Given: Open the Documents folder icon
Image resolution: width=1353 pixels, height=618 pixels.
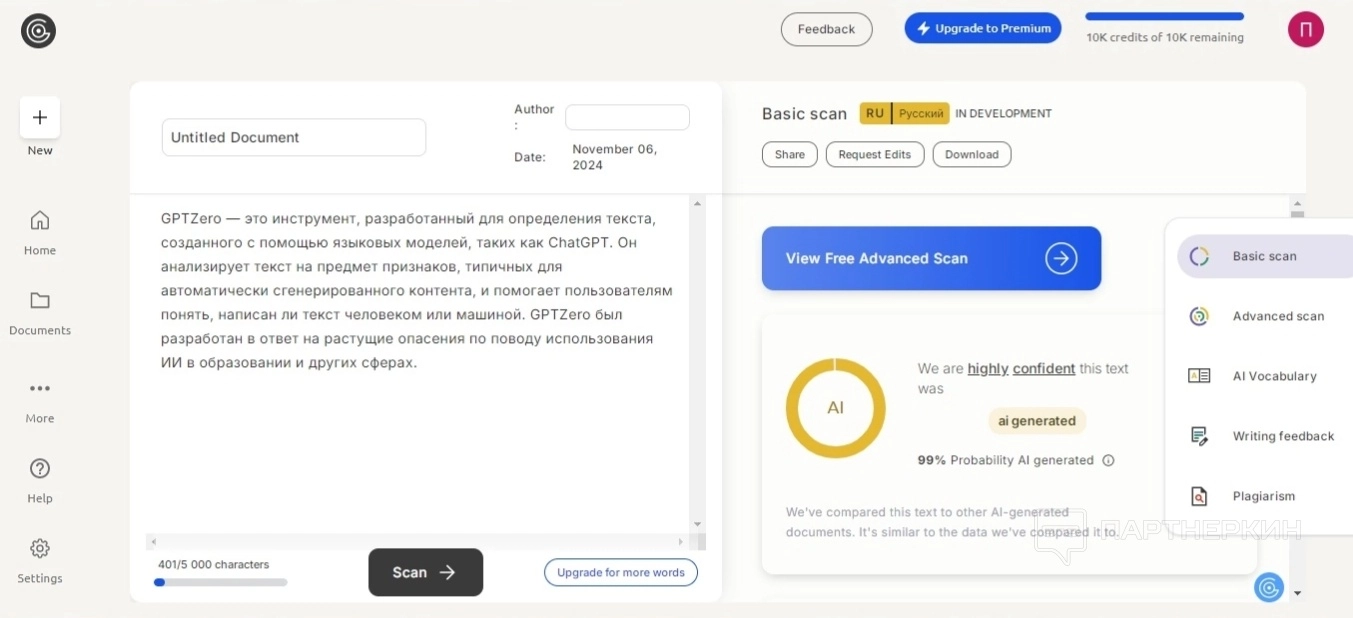Looking at the screenshot, I should (40, 301).
